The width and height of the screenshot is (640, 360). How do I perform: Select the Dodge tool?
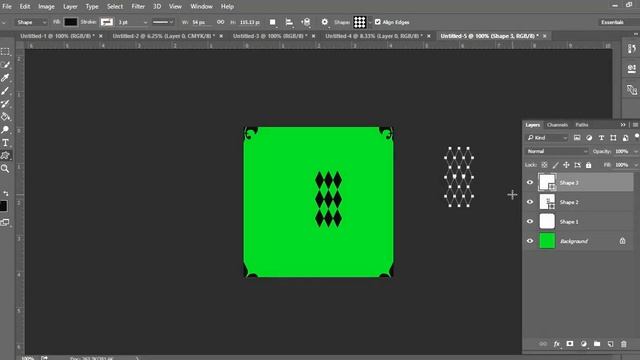[x=5, y=130]
